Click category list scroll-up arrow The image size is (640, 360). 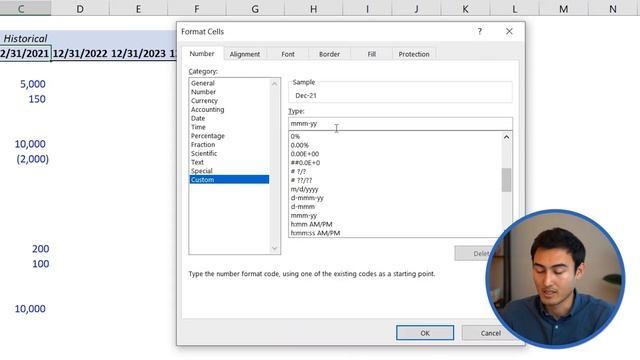coord(274,84)
